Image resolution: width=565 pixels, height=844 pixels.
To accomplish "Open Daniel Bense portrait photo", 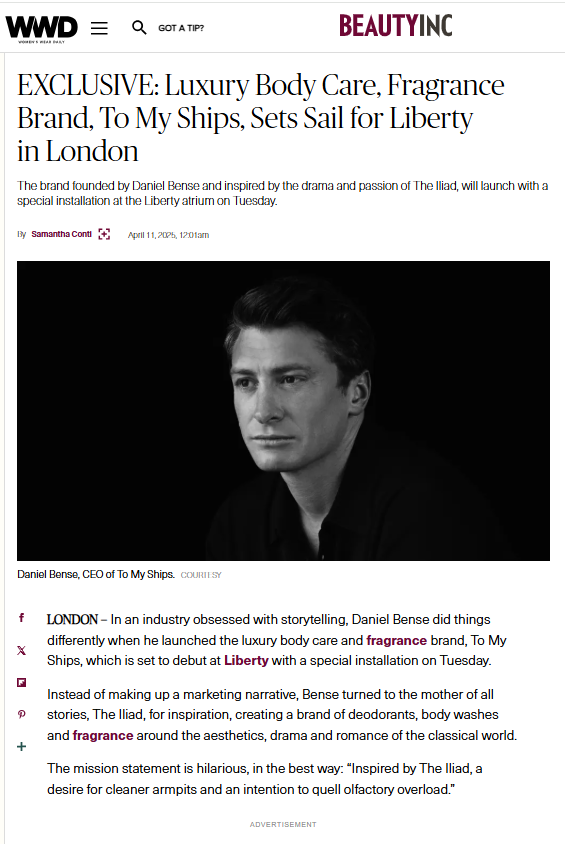I will tap(283, 411).
